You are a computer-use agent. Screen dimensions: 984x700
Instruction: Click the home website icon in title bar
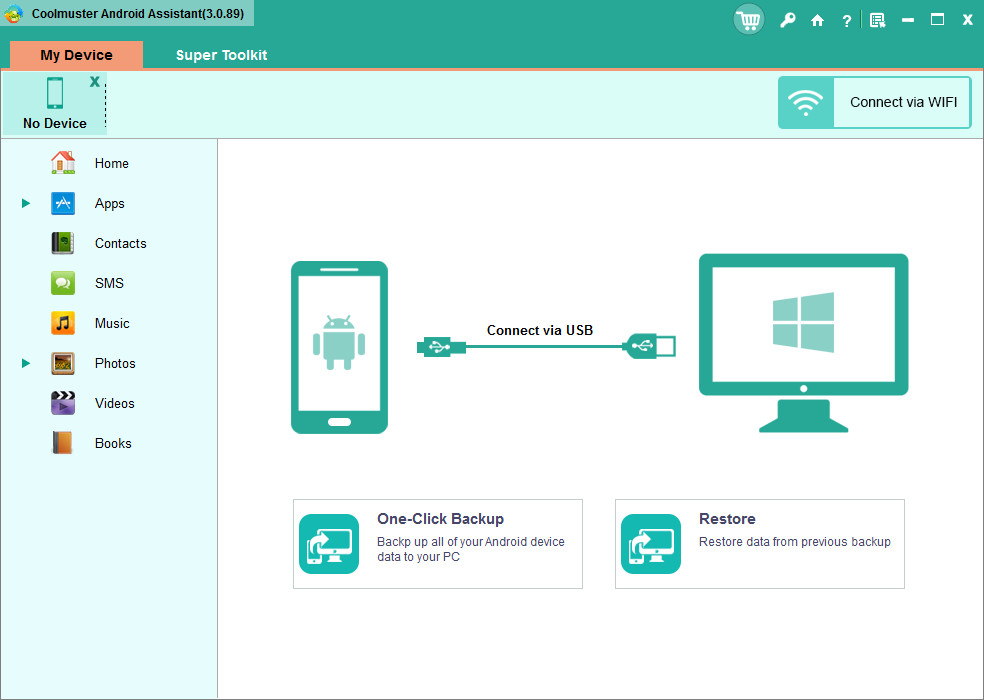(x=817, y=21)
